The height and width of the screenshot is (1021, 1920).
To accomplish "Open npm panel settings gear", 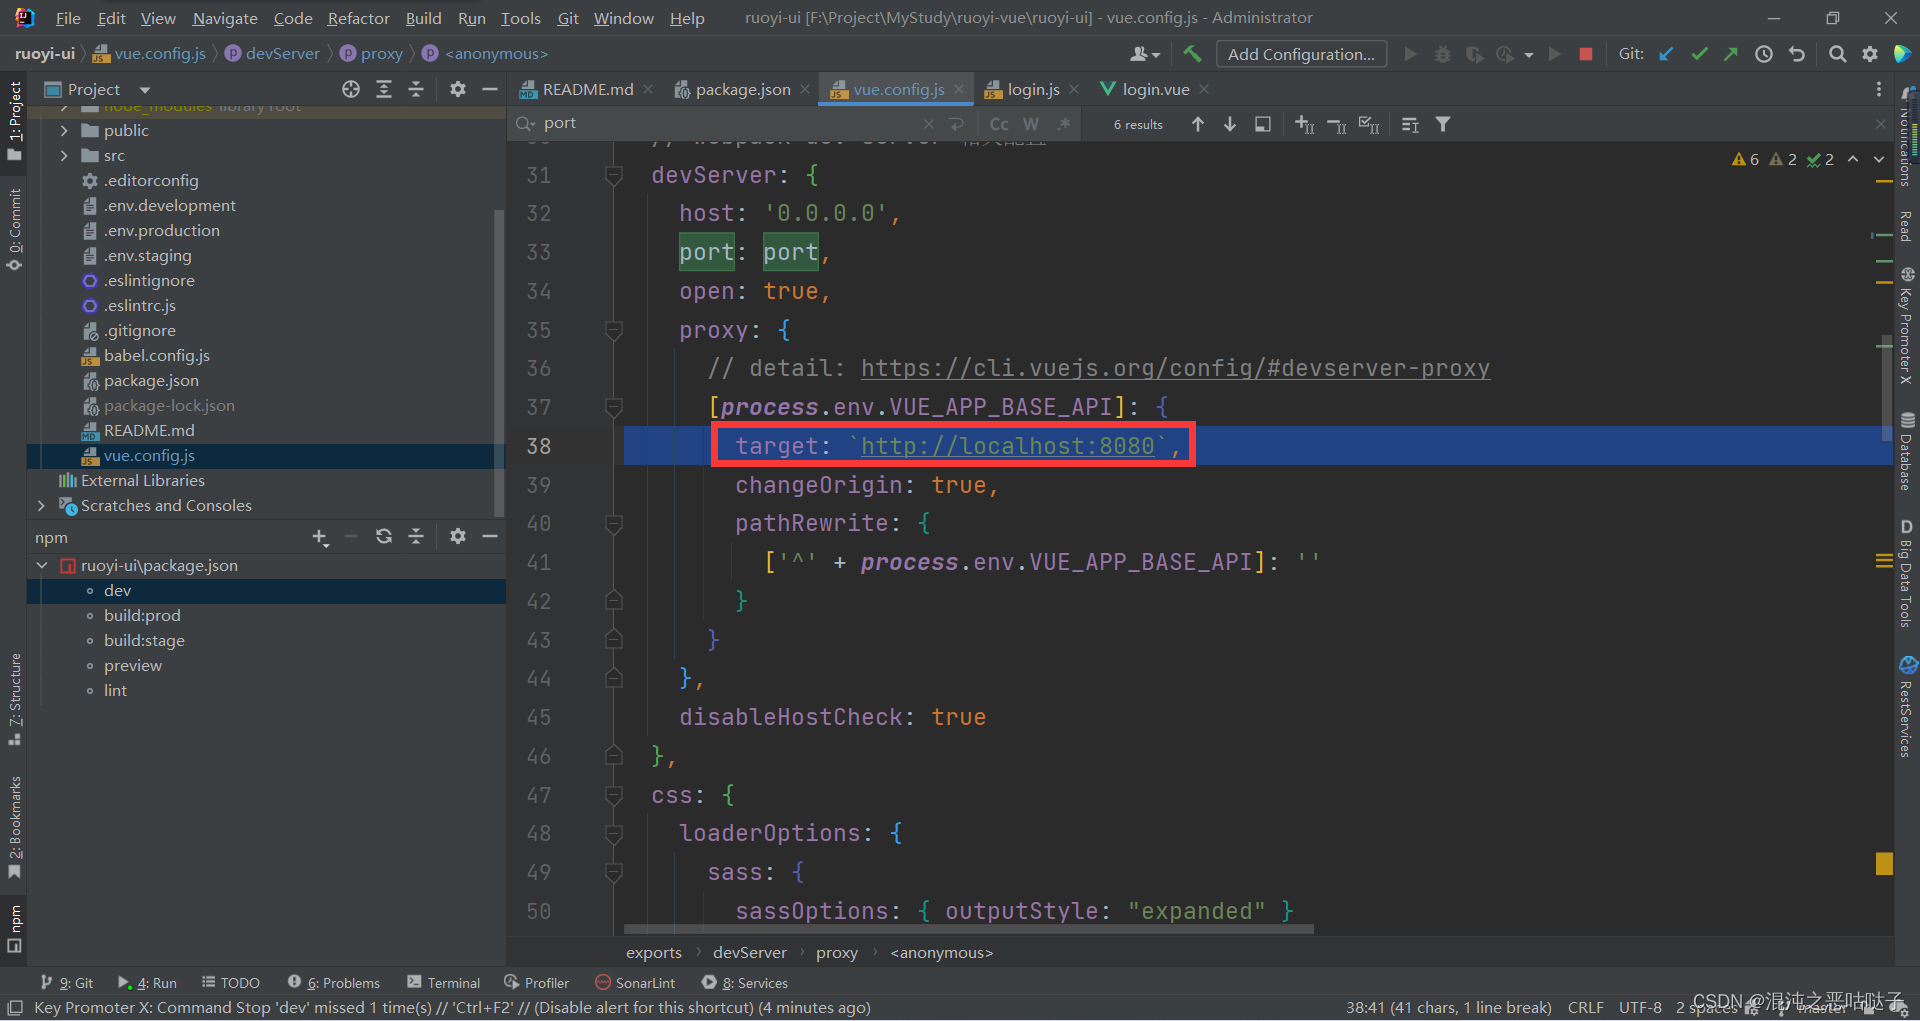I will pos(458,536).
